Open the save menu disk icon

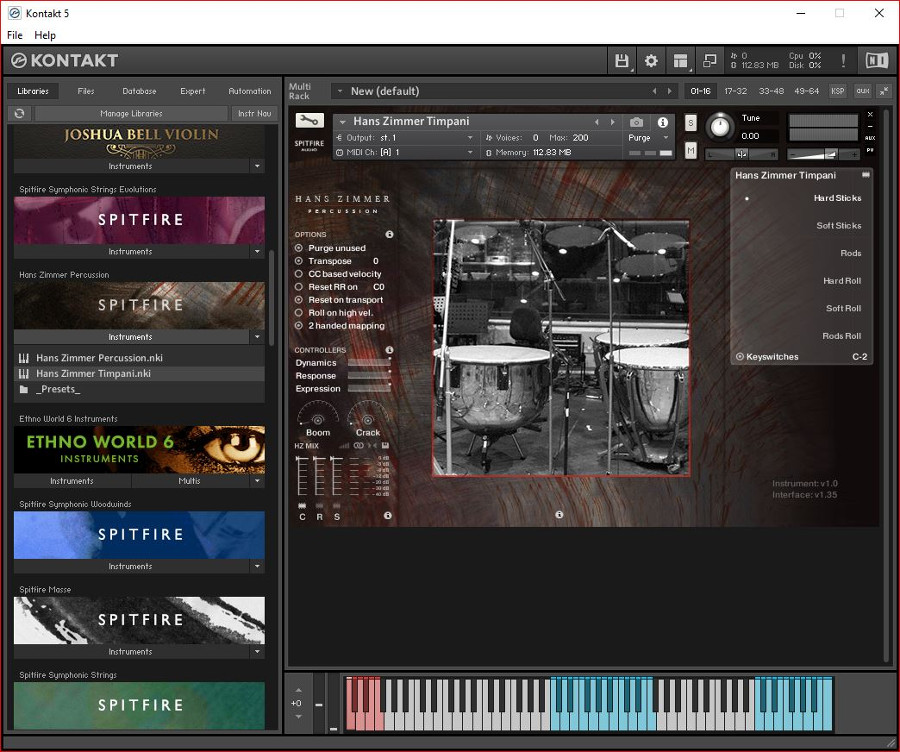point(622,61)
